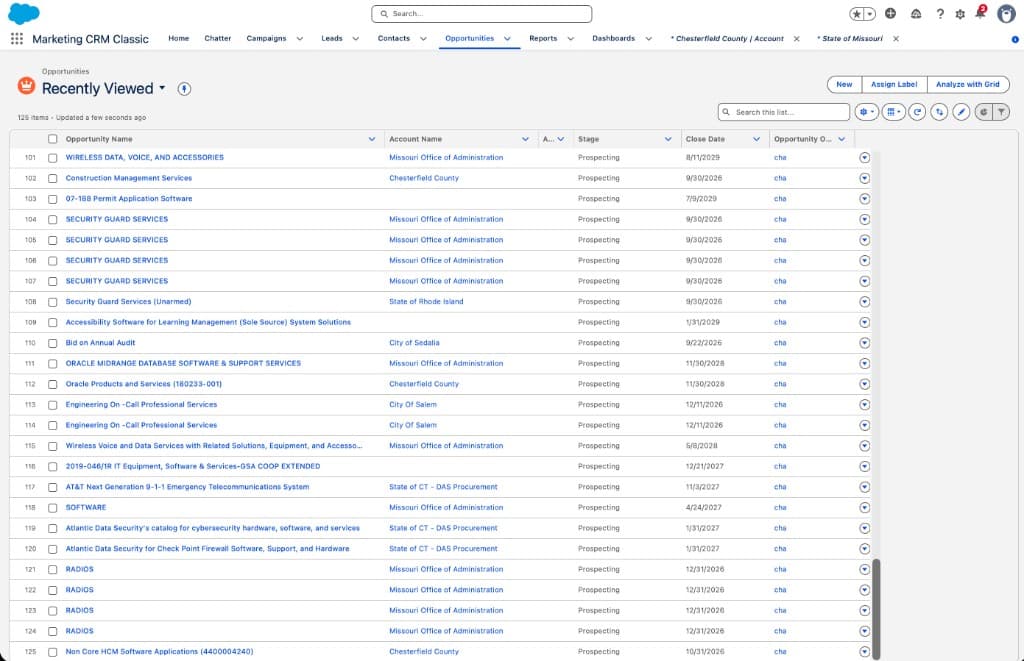Check the Bid on Annual Audit row

pyautogui.click(x=53, y=344)
